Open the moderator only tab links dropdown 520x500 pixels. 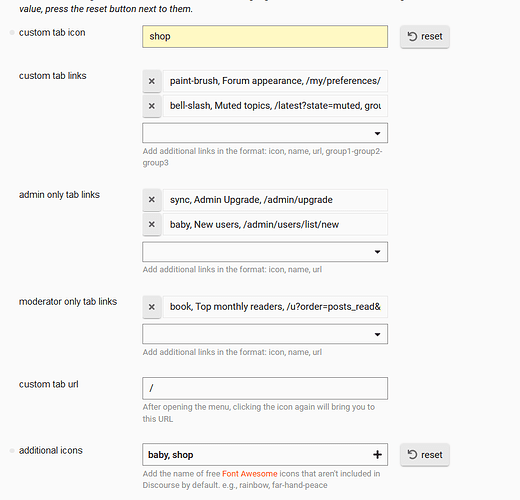pos(265,334)
